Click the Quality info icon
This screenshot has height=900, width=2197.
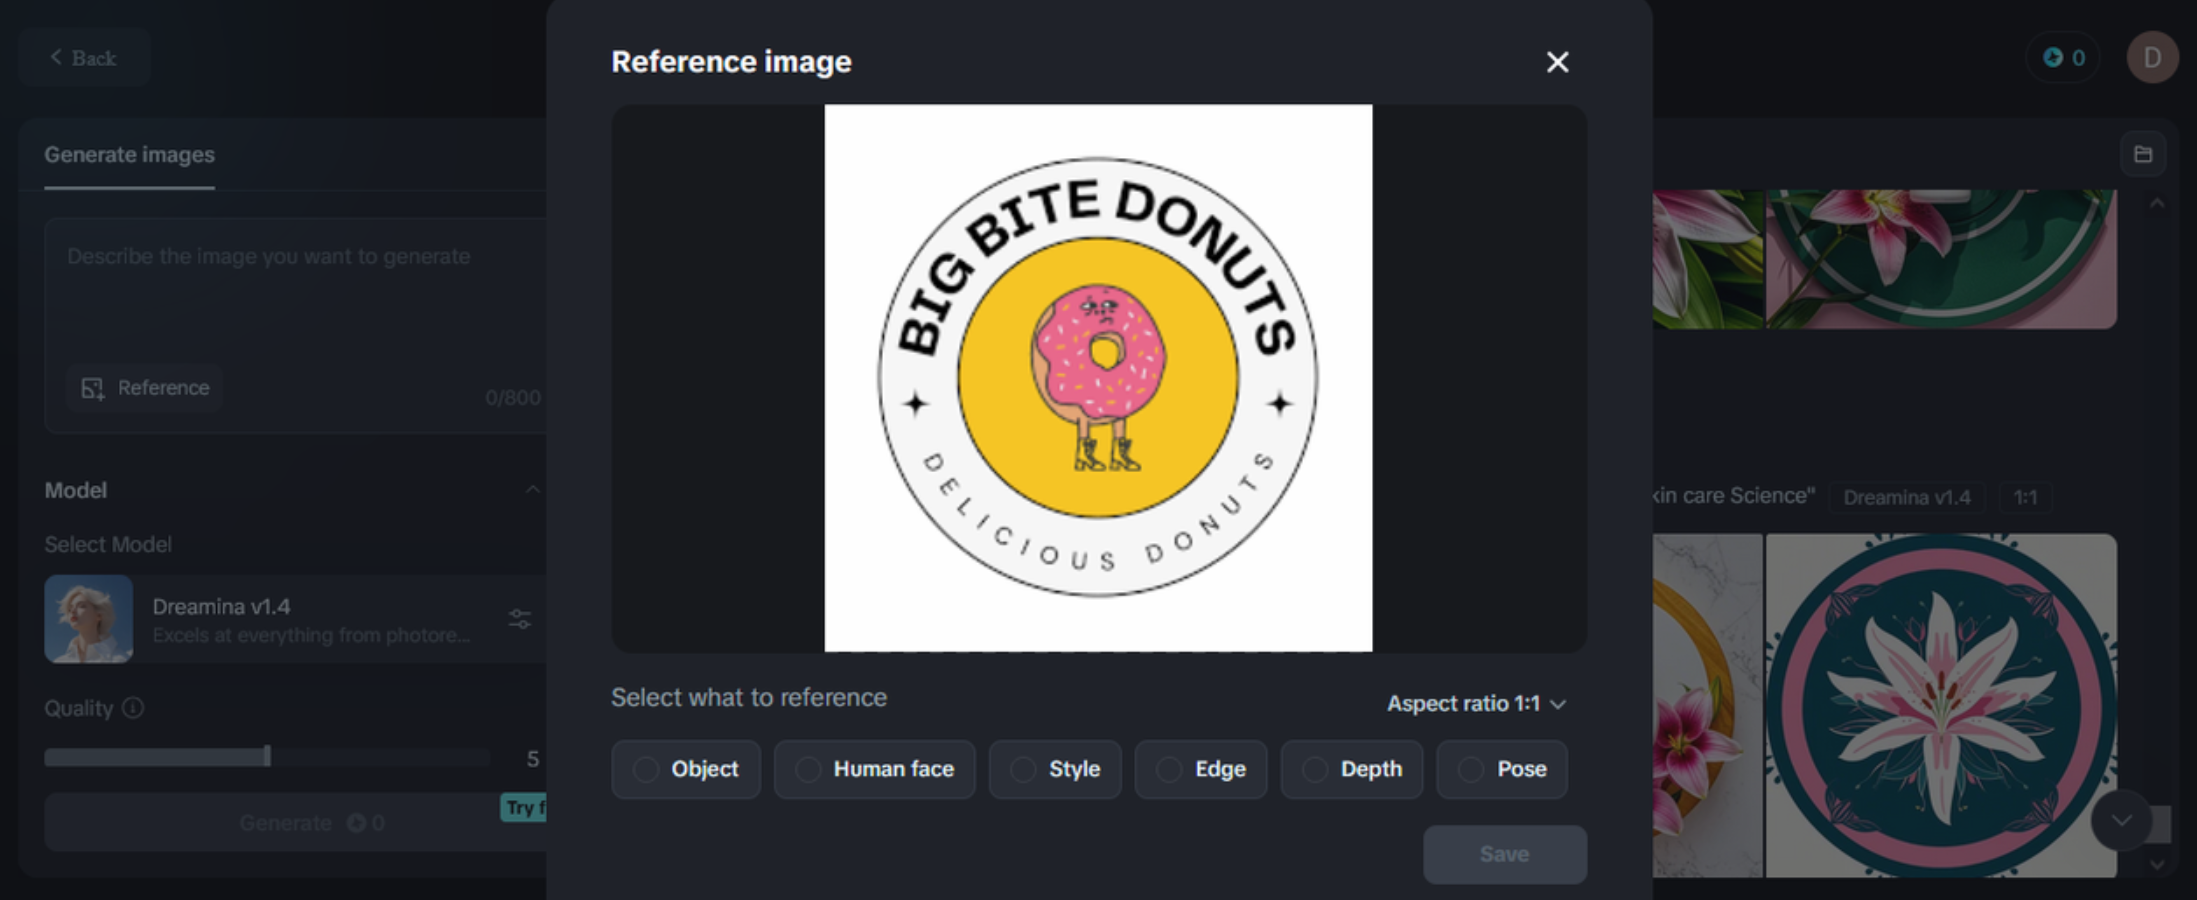pyautogui.click(x=134, y=708)
